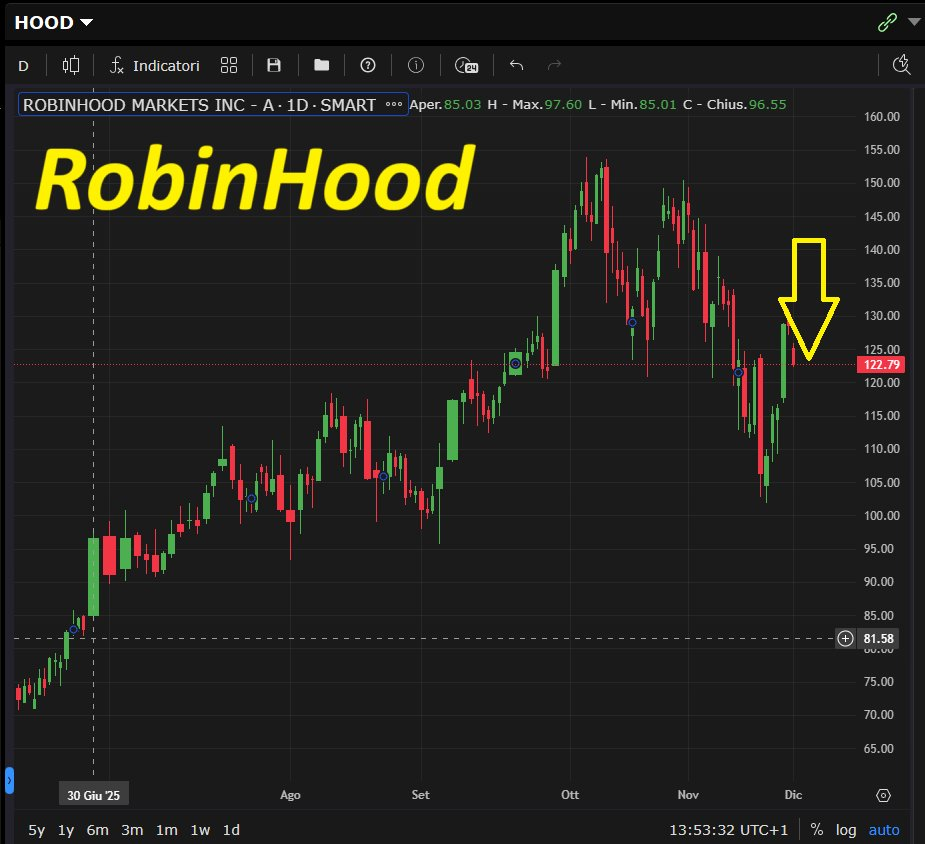Click the info circle icon

pos(416,65)
